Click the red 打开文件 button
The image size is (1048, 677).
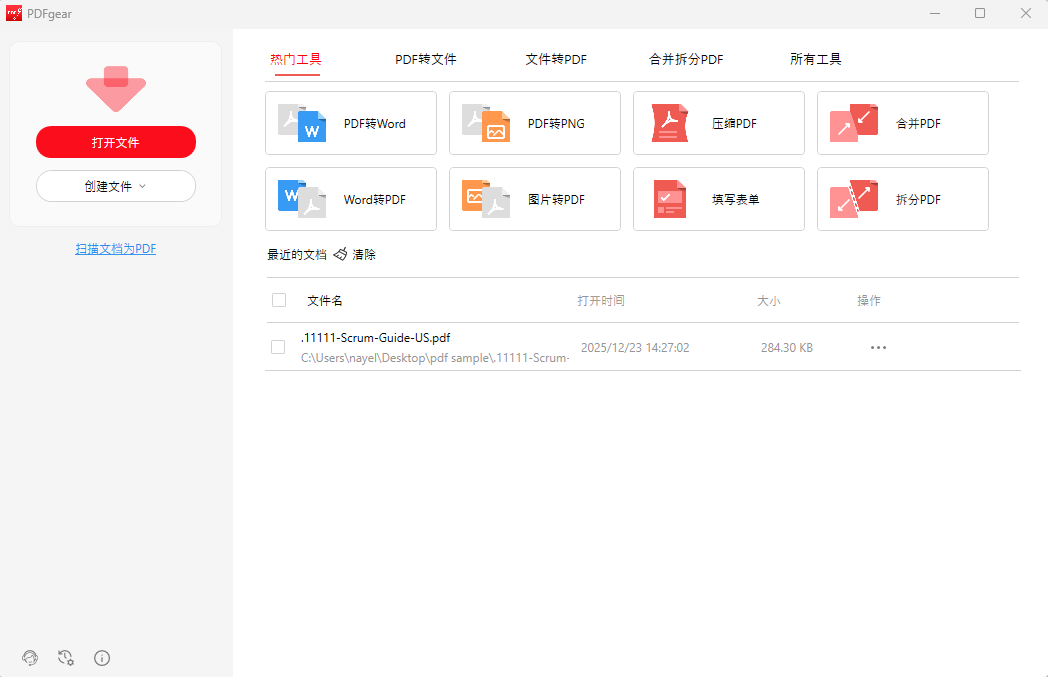(115, 142)
